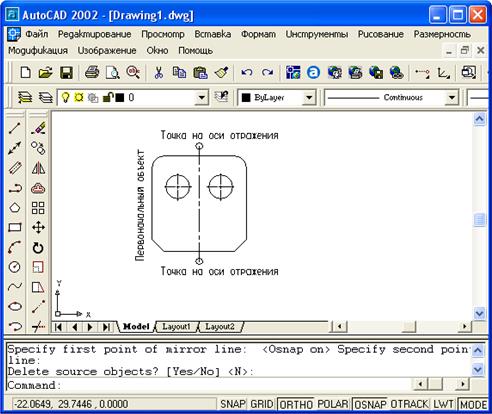This screenshot has height=414, width=492.
Task: Open the Просмотр menu
Action: pos(163,34)
